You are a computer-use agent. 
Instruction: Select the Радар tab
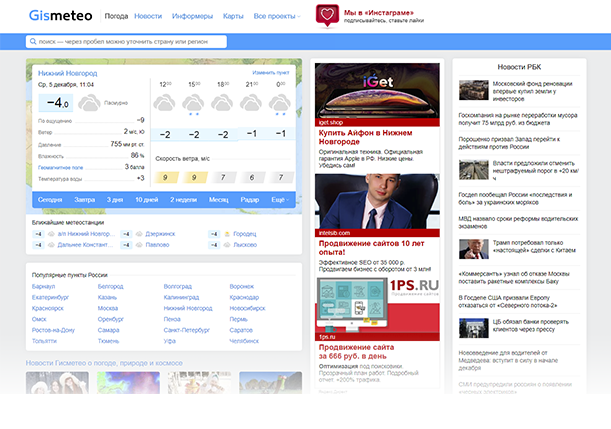[x=250, y=200]
